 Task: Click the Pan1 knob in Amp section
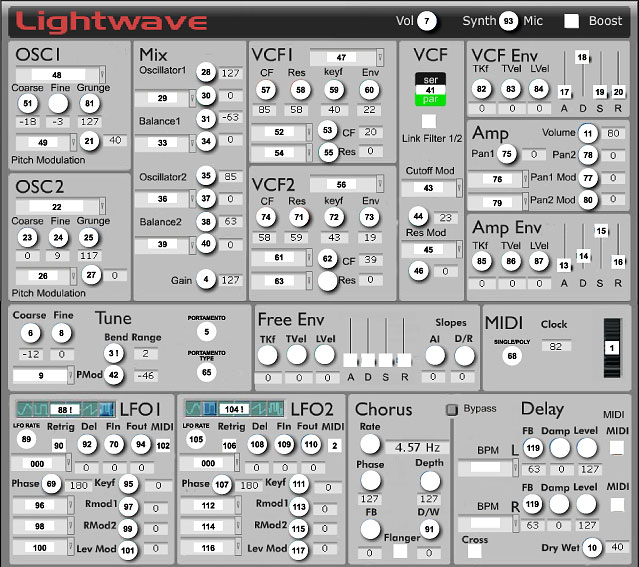pyautogui.click(x=507, y=154)
